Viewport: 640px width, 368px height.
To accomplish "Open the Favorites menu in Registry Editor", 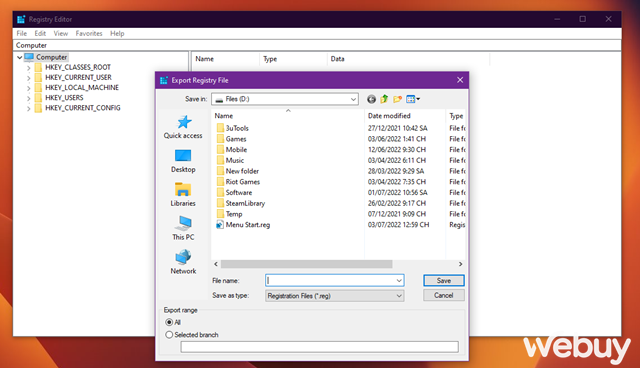I will point(89,33).
